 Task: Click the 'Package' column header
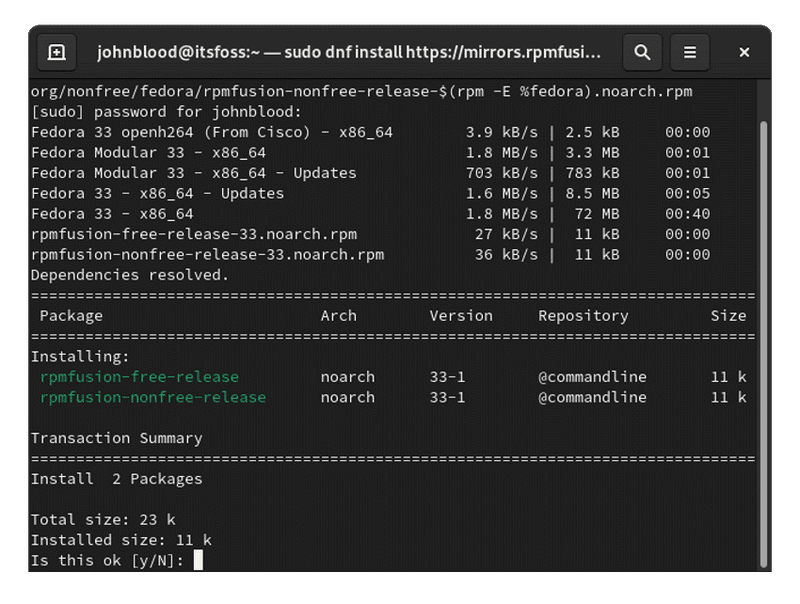[x=71, y=315]
